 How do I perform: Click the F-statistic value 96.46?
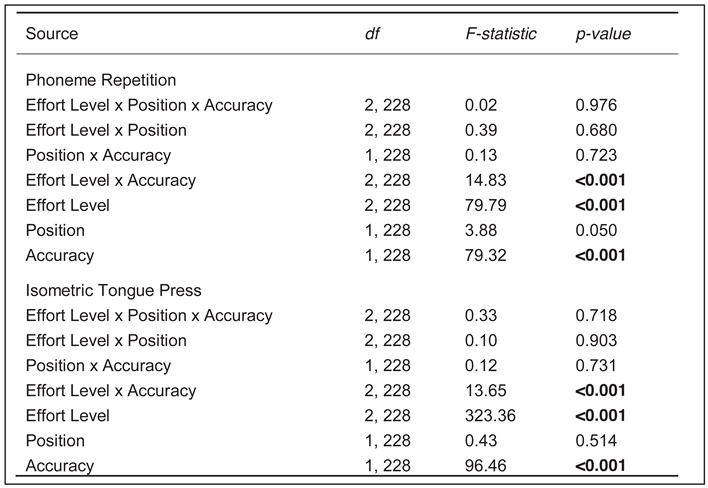[x=484, y=465]
